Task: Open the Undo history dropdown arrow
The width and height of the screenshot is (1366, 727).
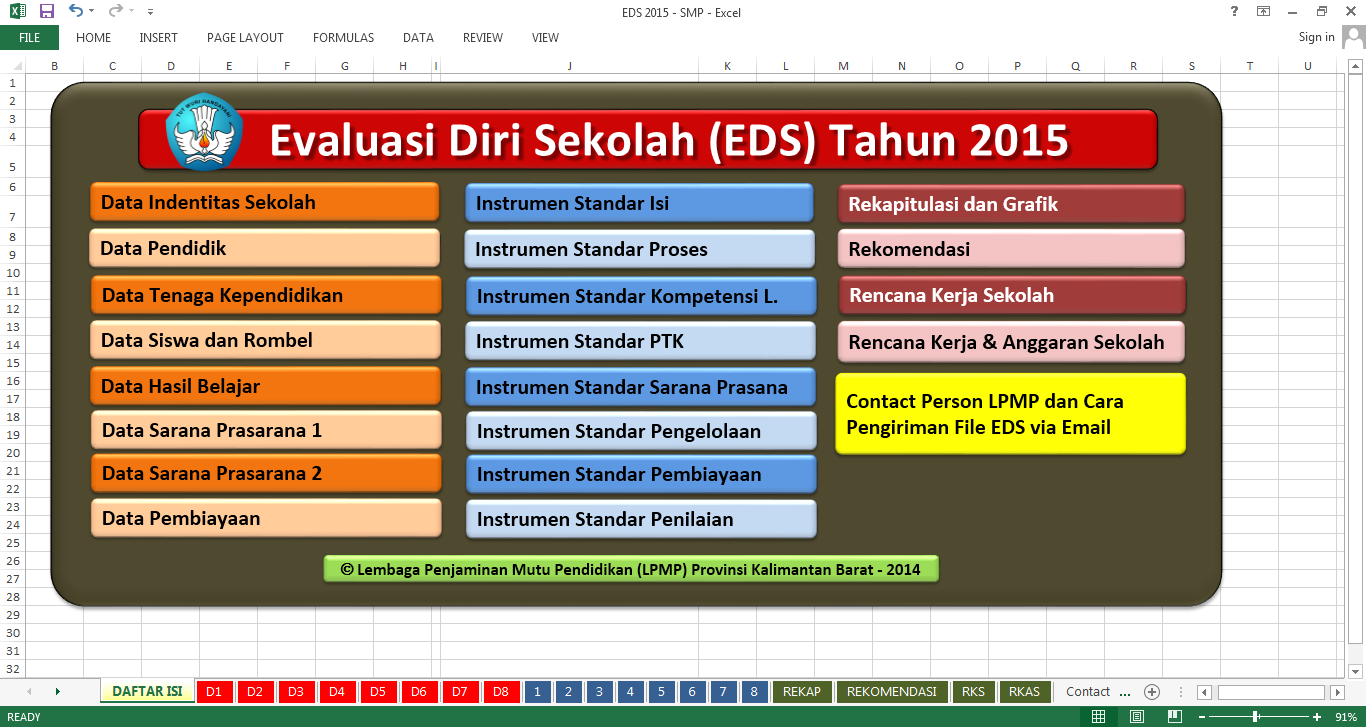Action: (x=91, y=12)
